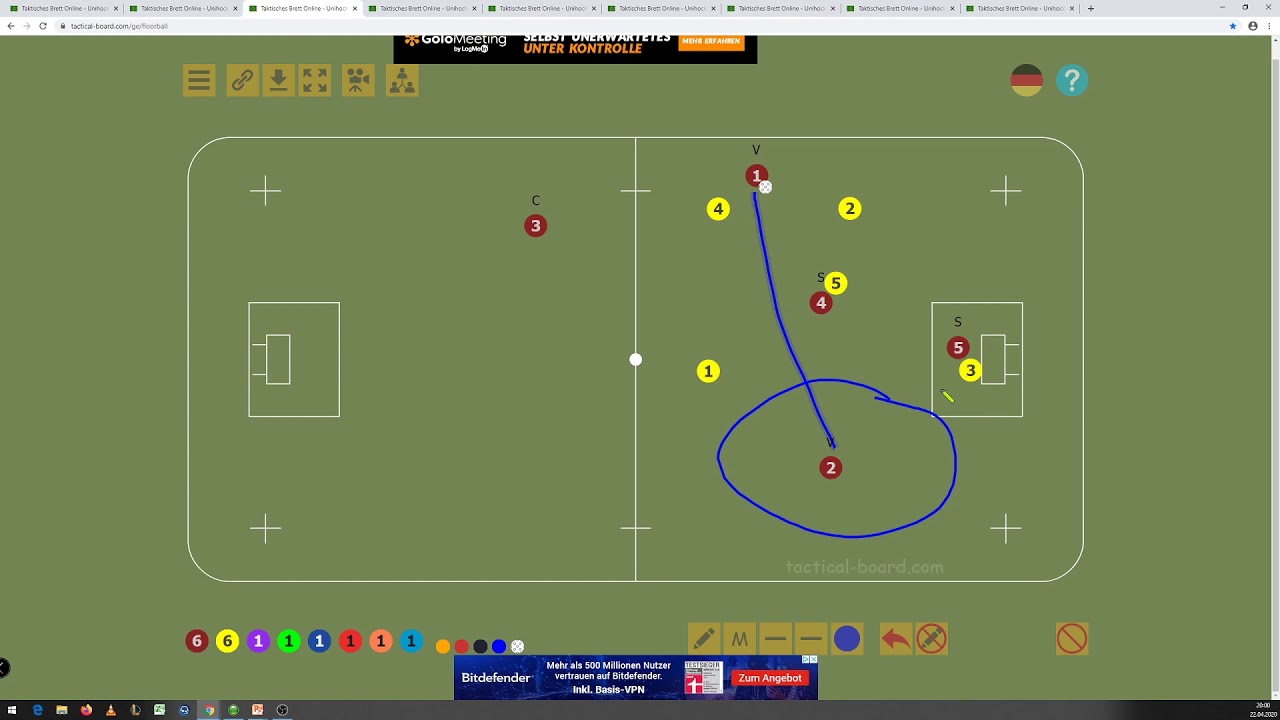Open the Chrome profile avatar icon
Screen dimensions: 1280x720
pyautogui.click(x=1253, y=26)
